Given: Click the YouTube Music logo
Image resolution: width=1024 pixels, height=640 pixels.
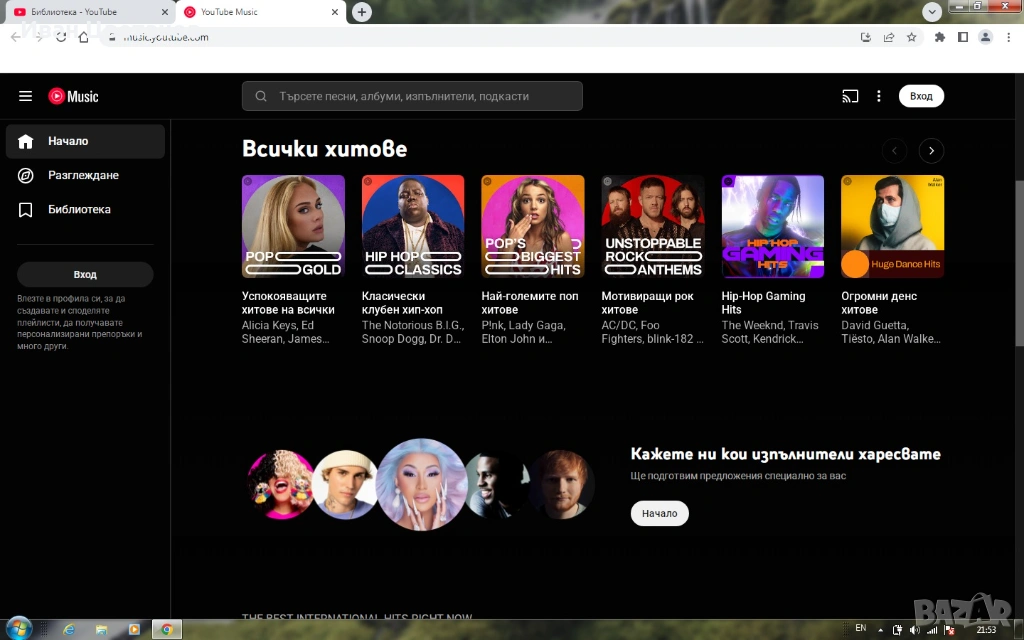Looking at the screenshot, I should [x=73, y=96].
